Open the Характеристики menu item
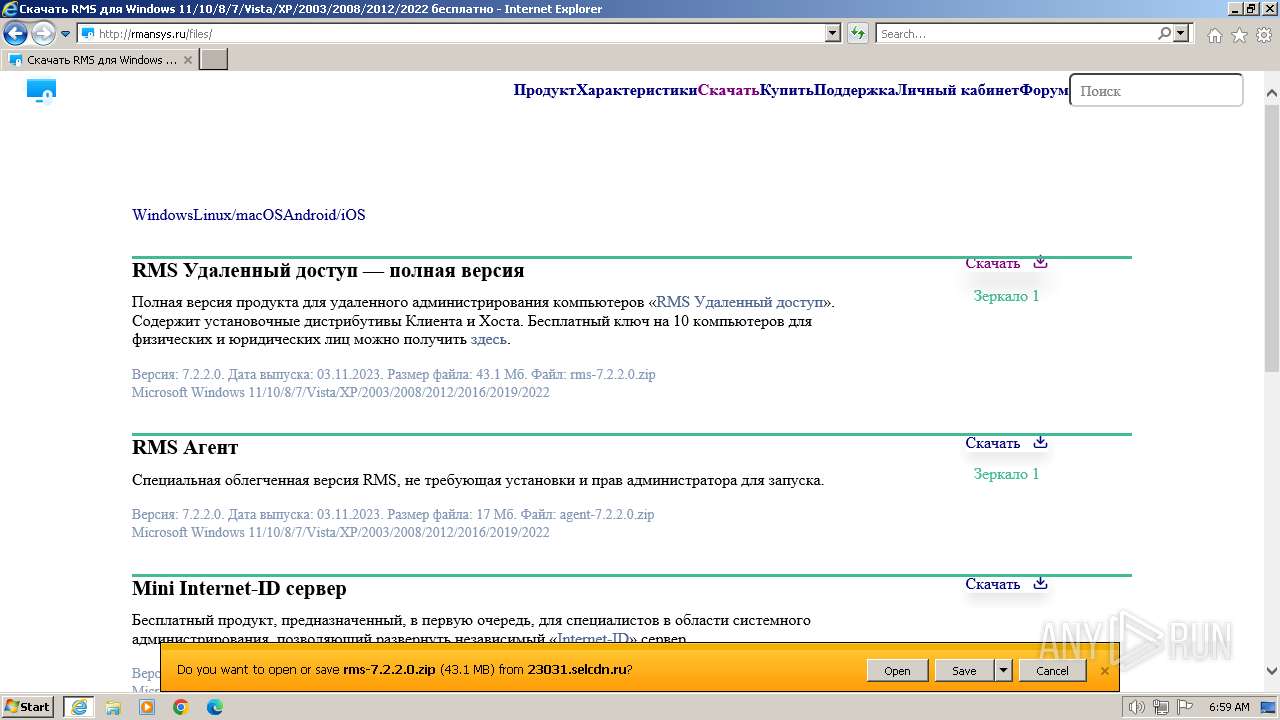The width and height of the screenshot is (1280, 720). 637,90
